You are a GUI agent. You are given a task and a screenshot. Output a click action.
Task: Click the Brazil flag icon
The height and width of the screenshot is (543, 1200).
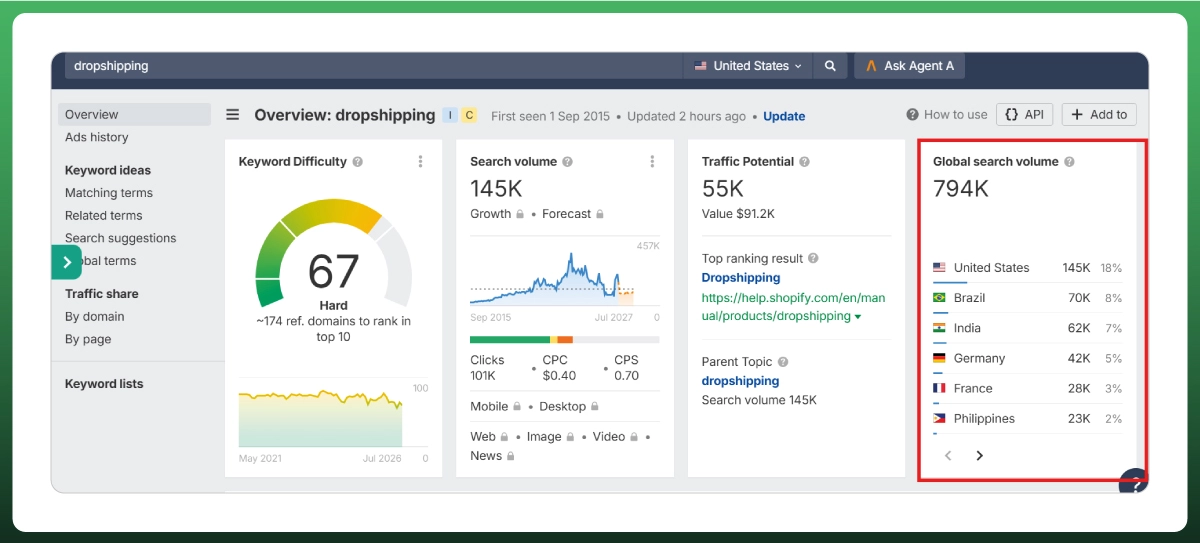(x=939, y=298)
